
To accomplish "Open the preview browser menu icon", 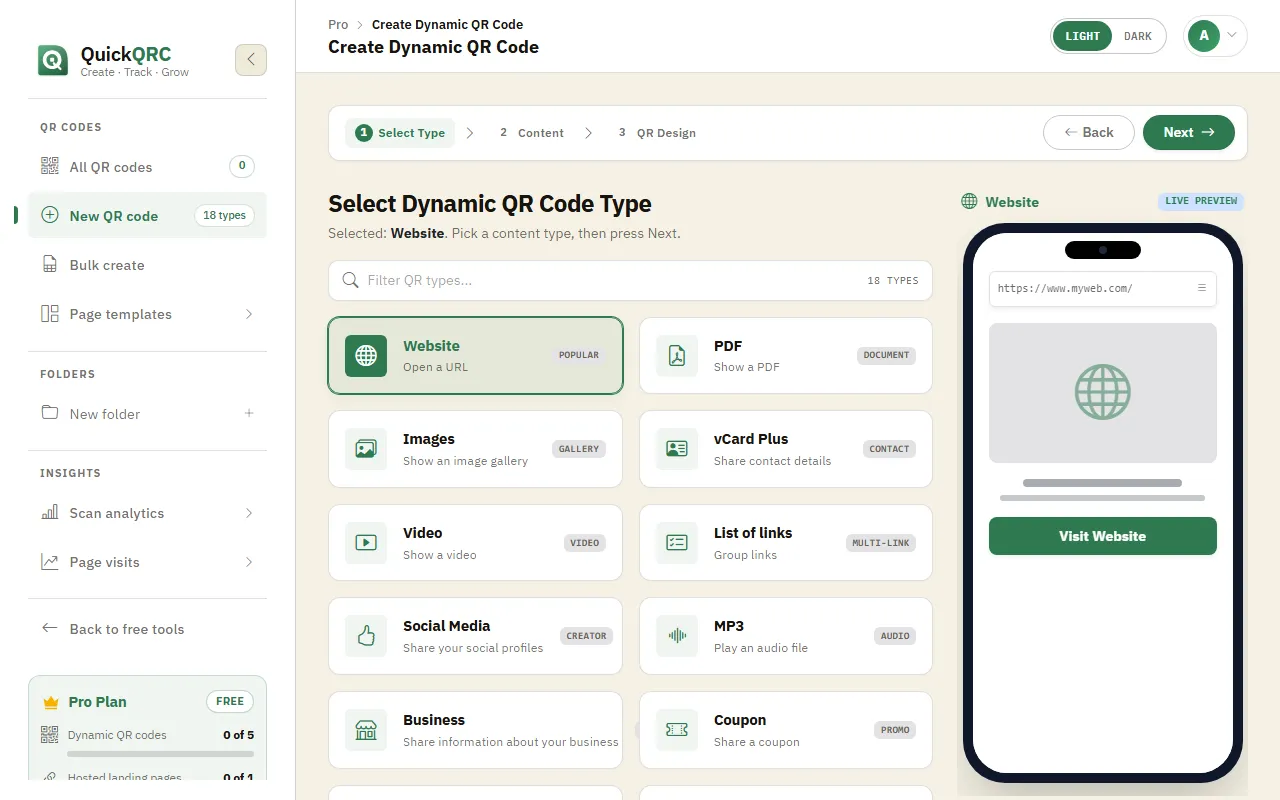I will [x=1202, y=288].
